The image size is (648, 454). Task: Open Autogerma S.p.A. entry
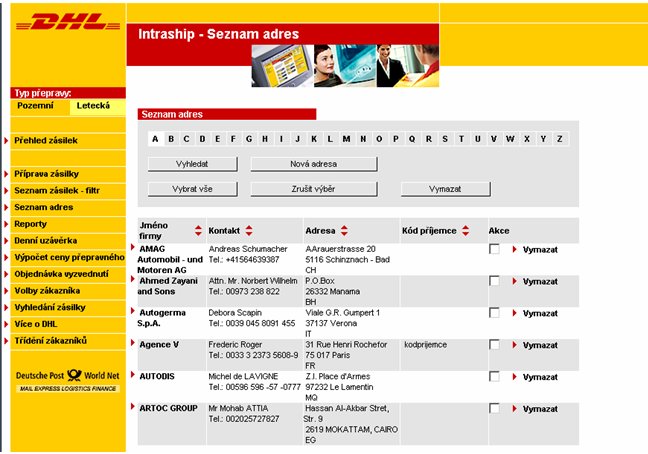(162, 318)
